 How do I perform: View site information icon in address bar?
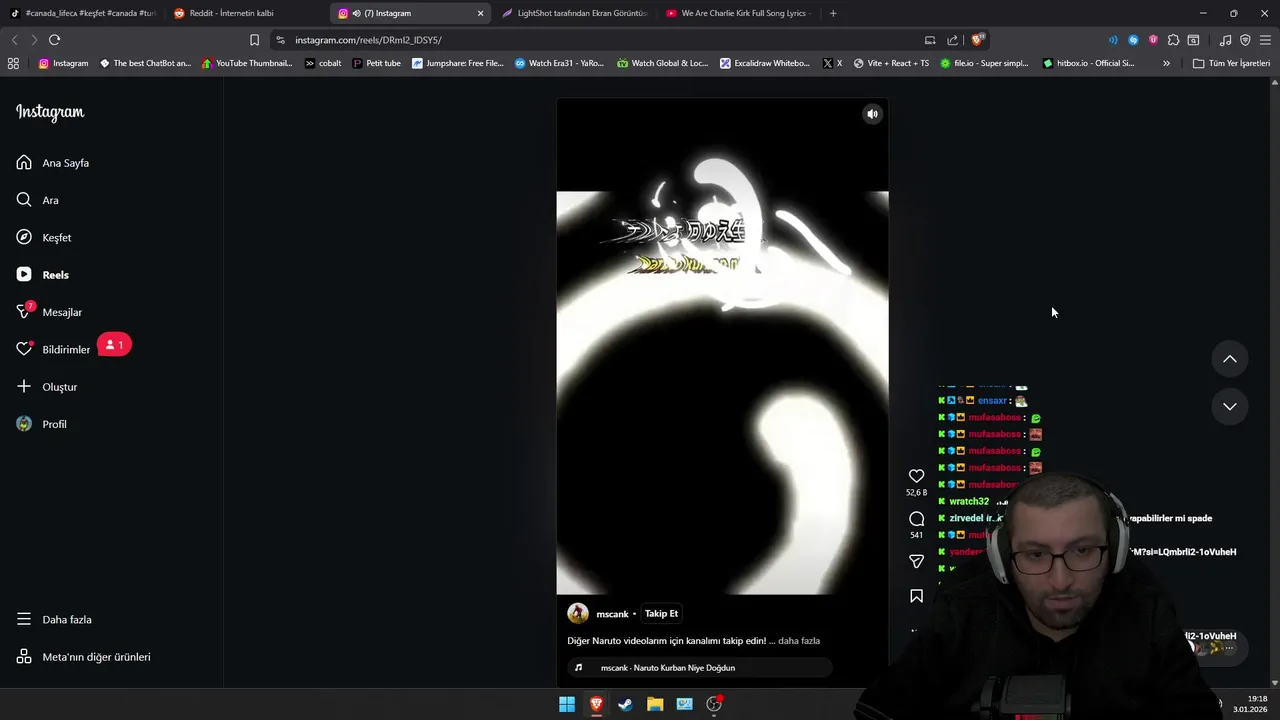click(281, 40)
